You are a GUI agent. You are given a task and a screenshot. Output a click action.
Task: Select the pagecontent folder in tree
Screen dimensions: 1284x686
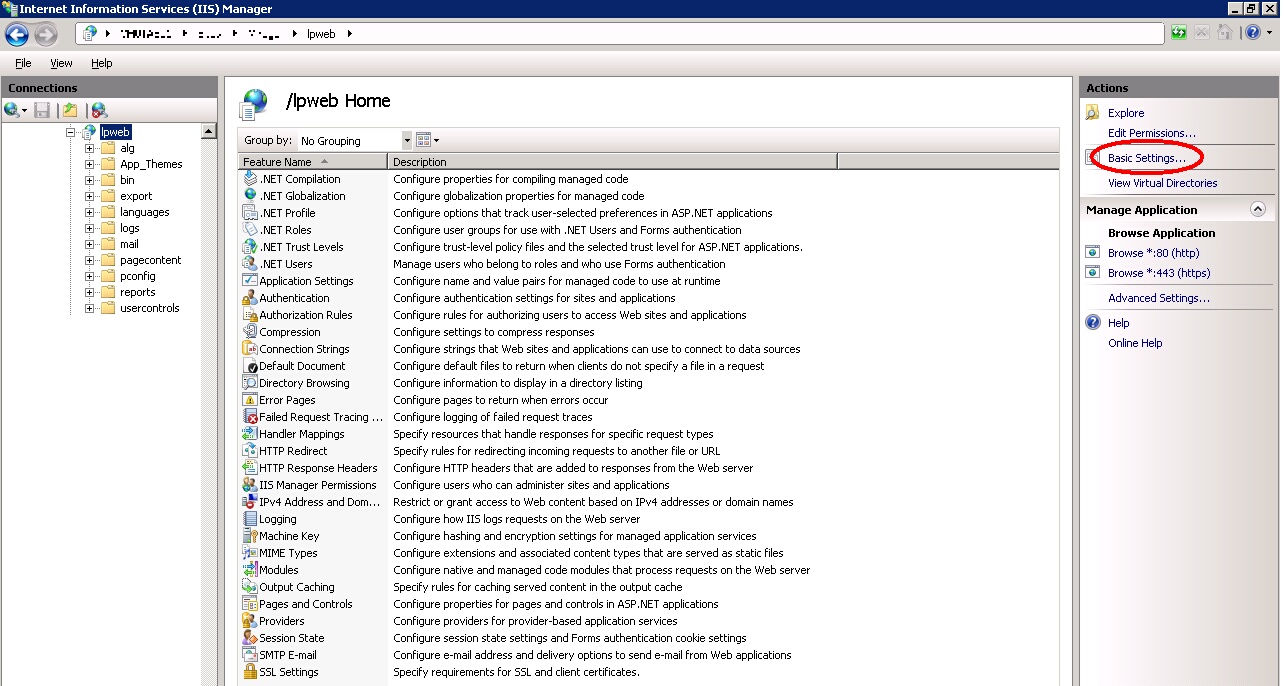pyautogui.click(x=150, y=260)
